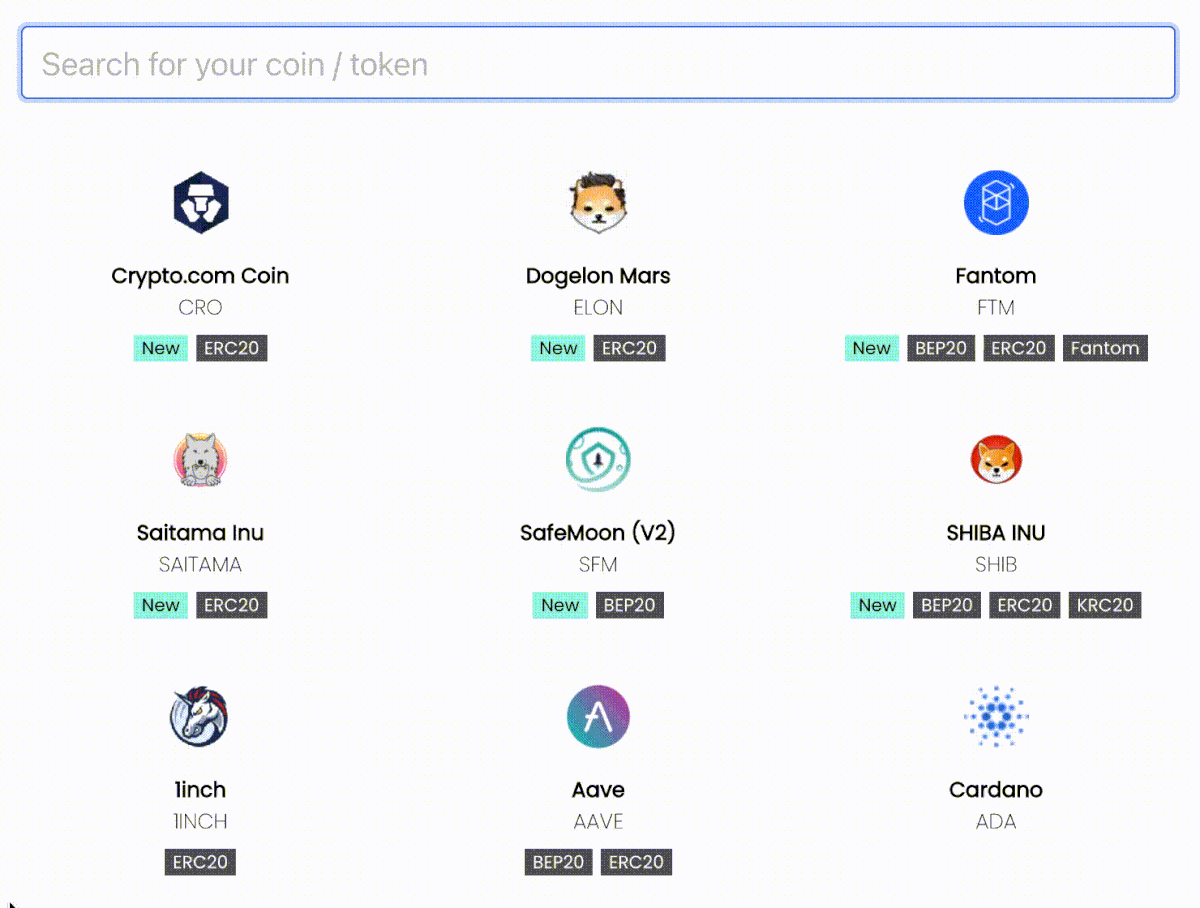Image resolution: width=1200 pixels, height=908 pixels.
Task: Open the Cardano name link
Action: (996, 790)
